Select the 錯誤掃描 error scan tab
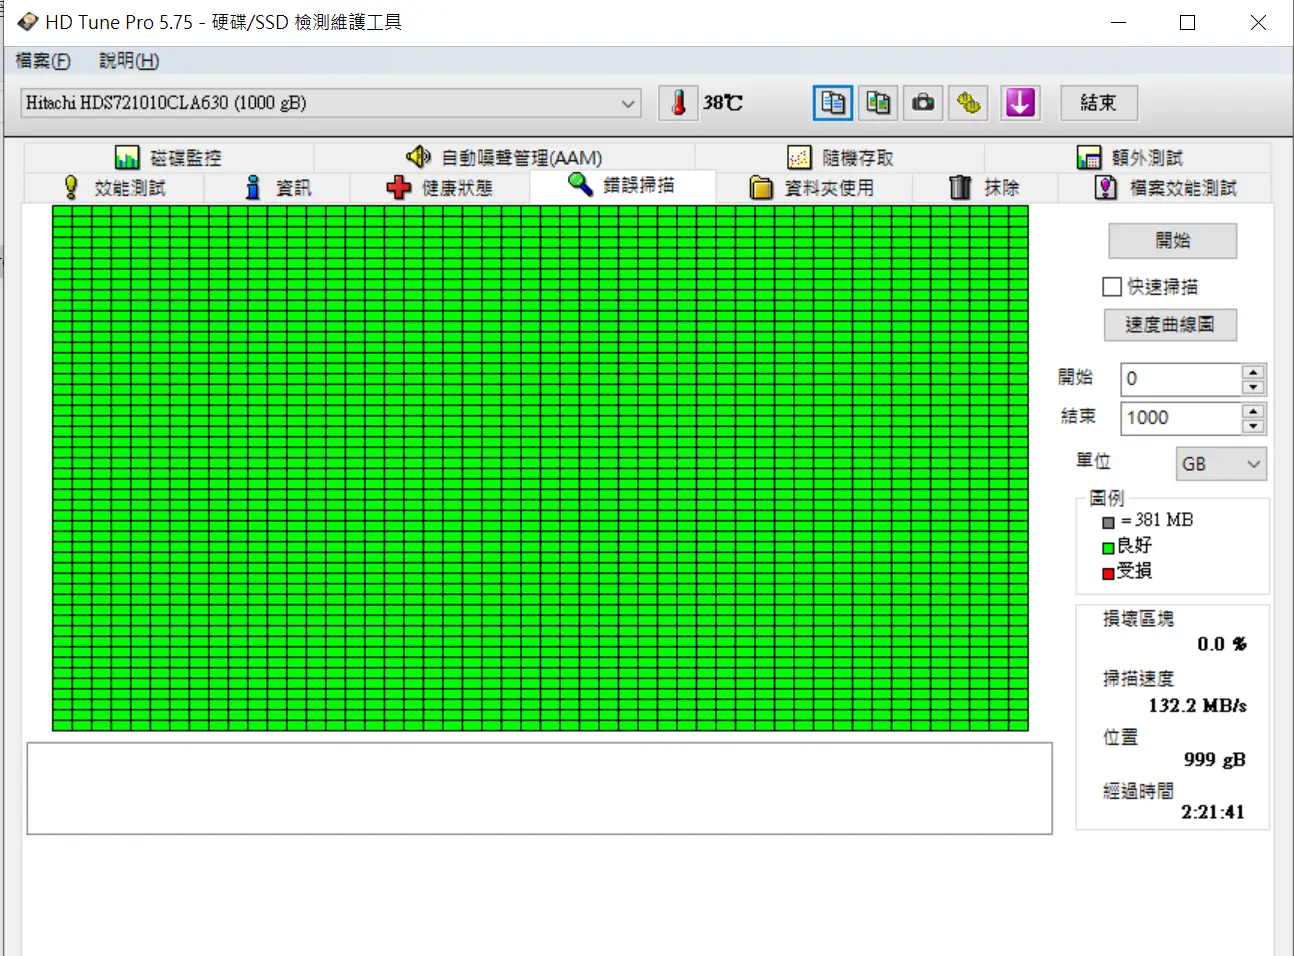The height and width of the screenshot is (956, 1294). pos(622,186)
